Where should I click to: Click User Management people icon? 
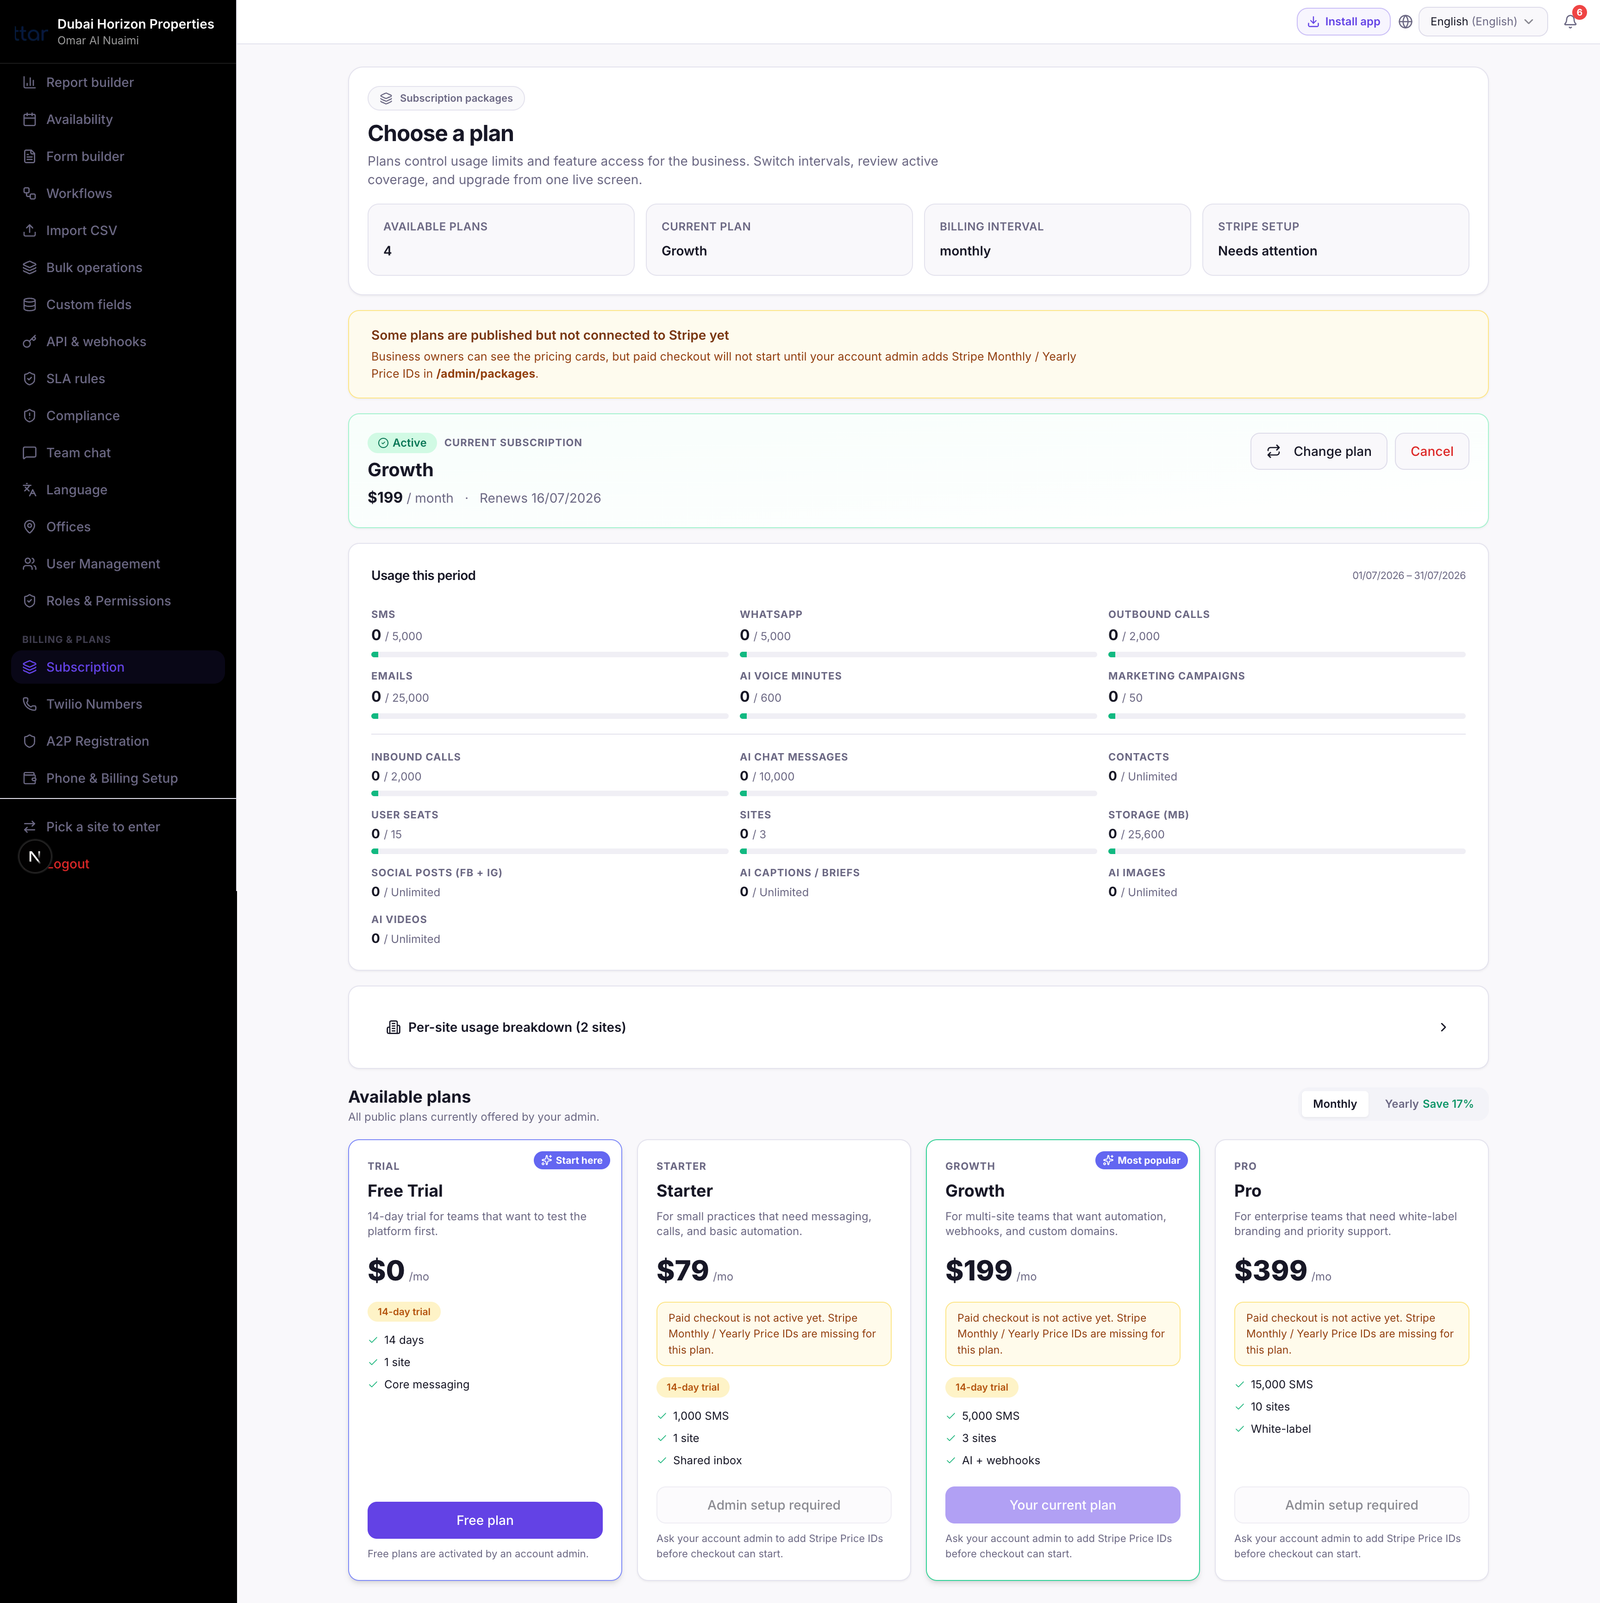click(x=30, y=564)
